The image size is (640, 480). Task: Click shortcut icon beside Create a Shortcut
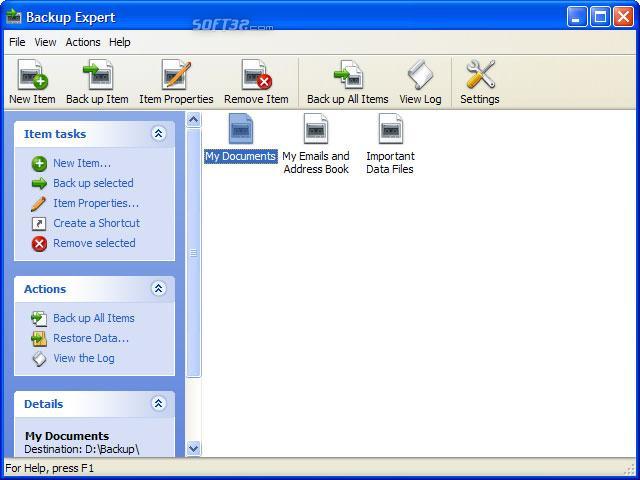[x=39, y=224]
